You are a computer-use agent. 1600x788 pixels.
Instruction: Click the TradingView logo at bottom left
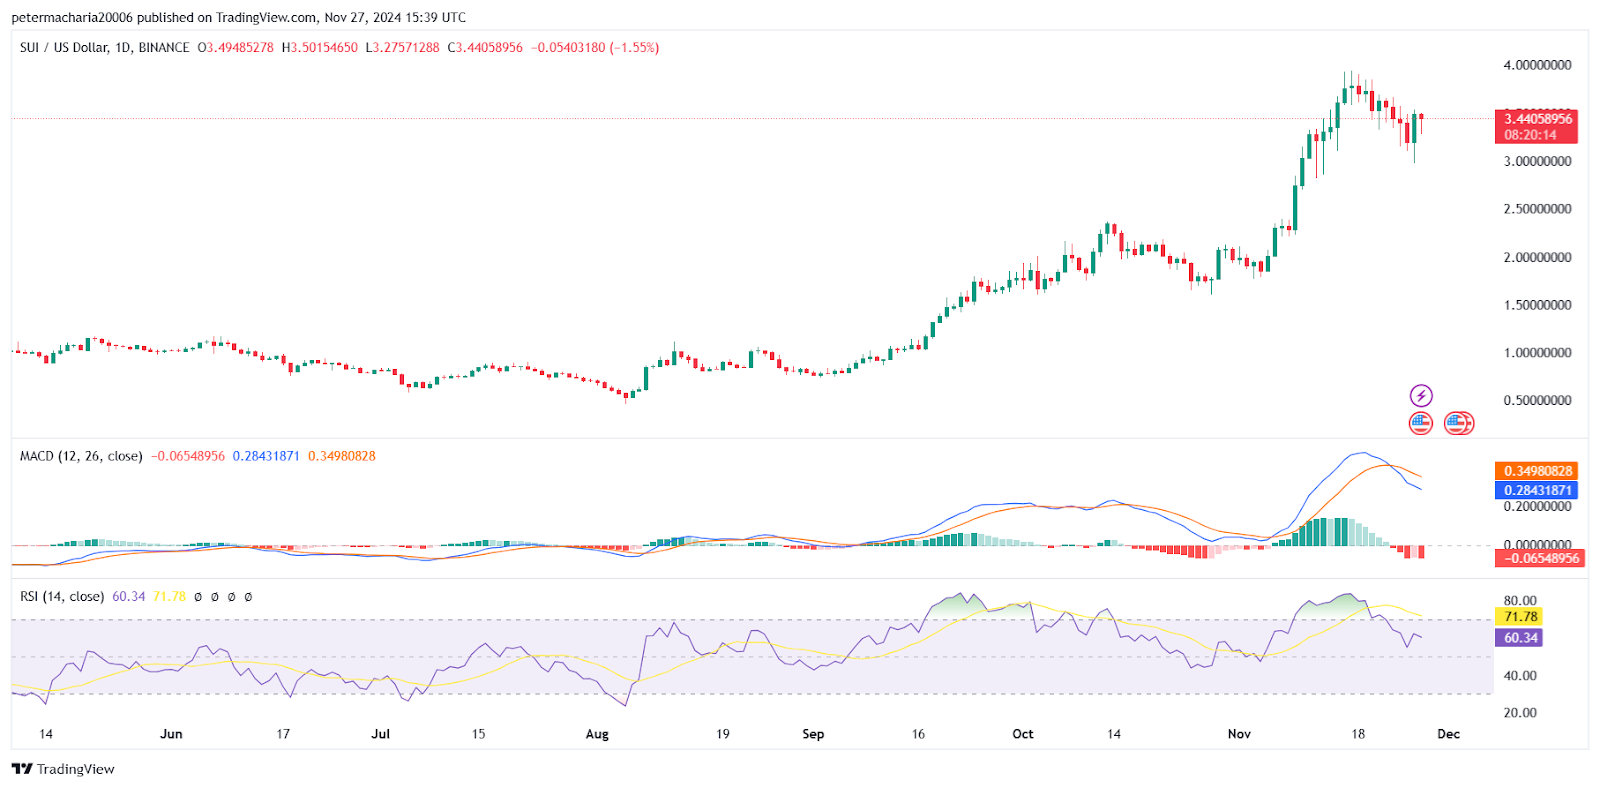pos(63,769)
